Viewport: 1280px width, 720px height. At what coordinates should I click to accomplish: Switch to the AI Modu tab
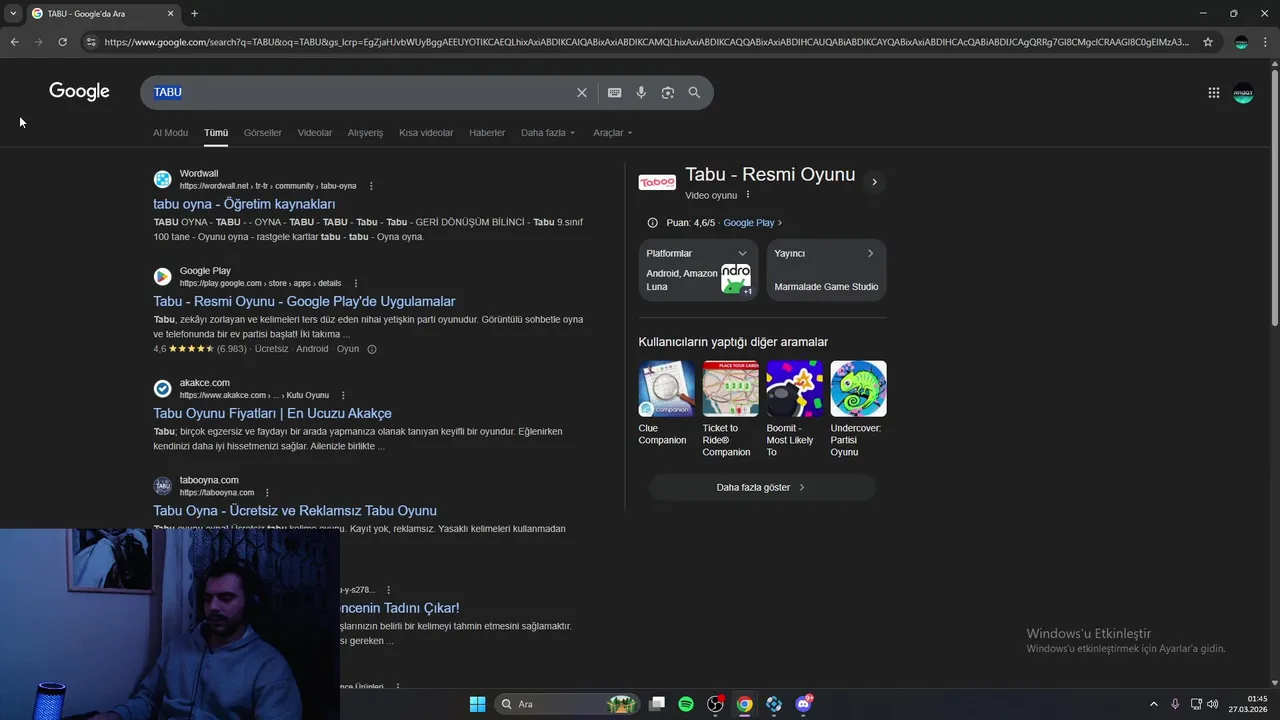(170, 133)
